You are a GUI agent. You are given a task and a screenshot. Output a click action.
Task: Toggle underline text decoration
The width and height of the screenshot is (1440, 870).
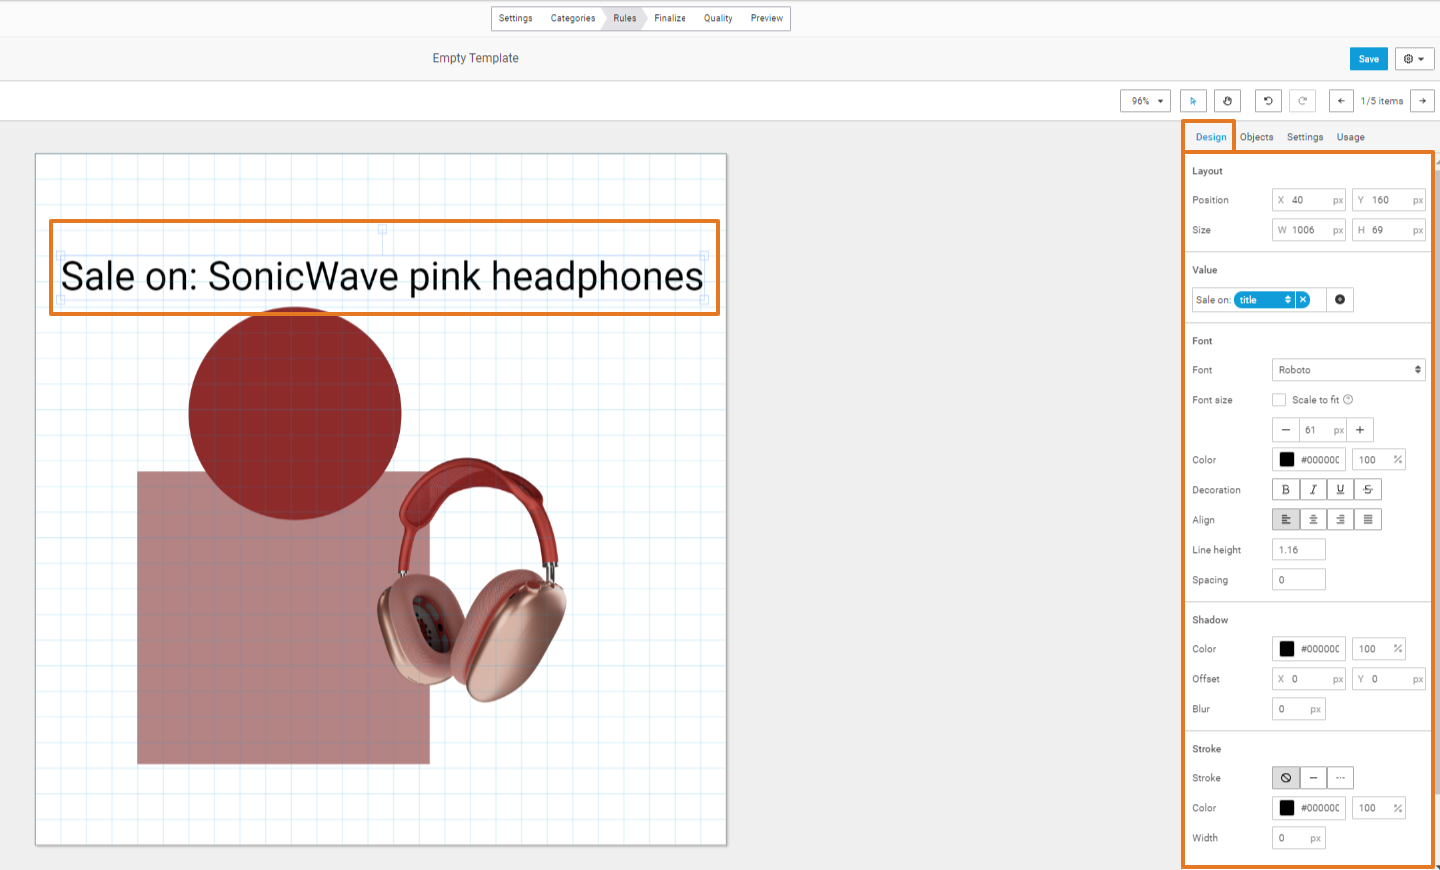tap(1340, 490)
